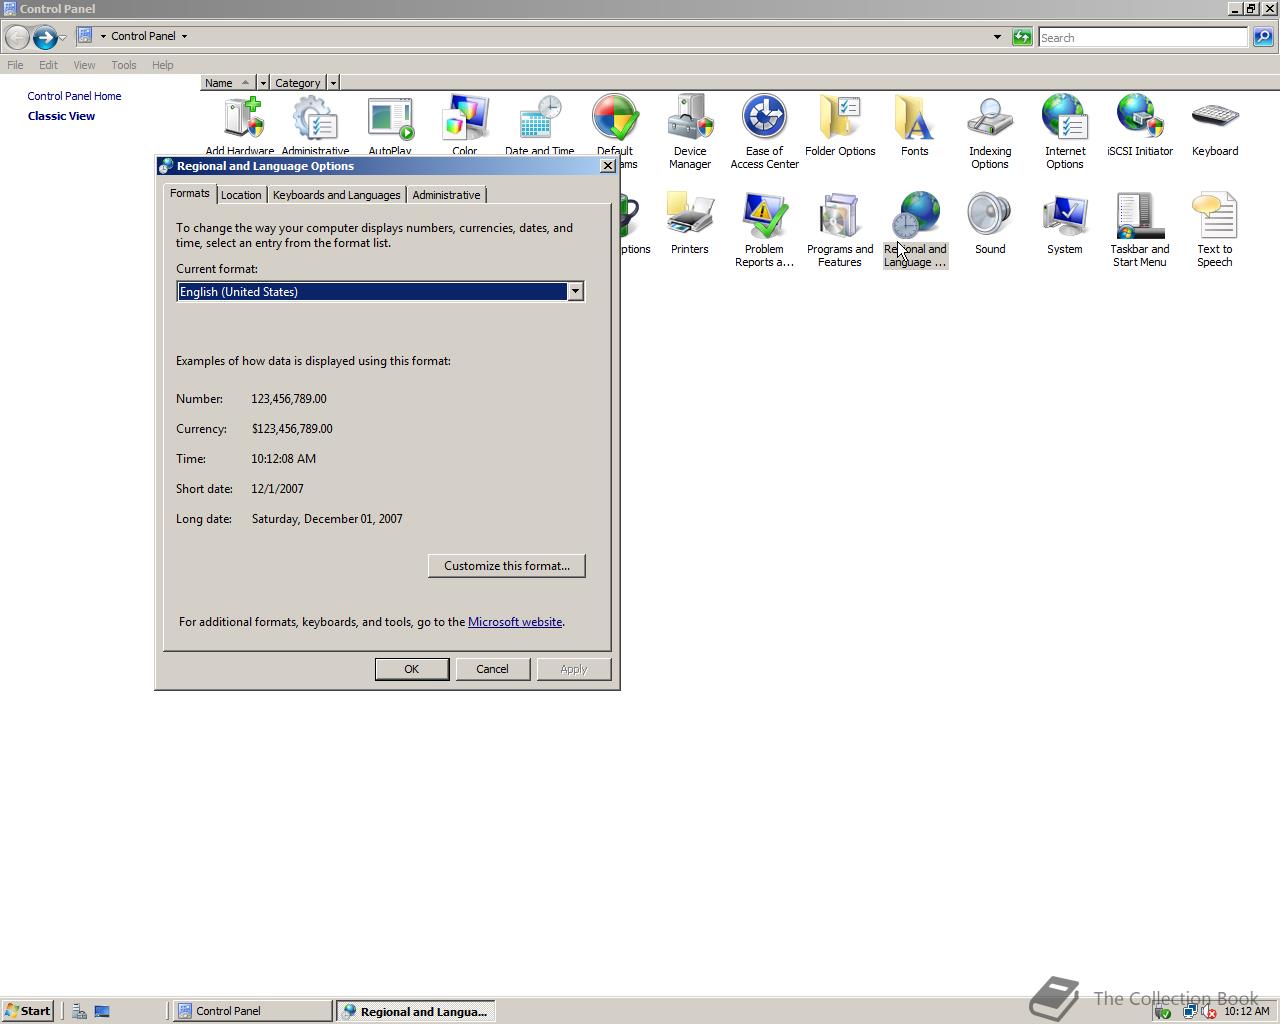Viewport: 1280px width, 1024px height.
Task: Click the Back navigation arrow
Action: click(x=17, y=38)
